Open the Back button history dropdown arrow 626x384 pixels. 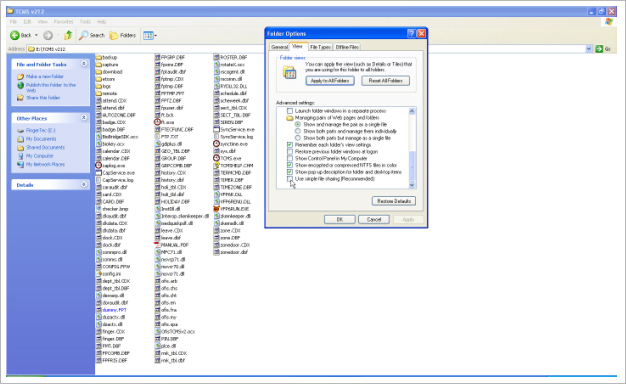[36, 36]
